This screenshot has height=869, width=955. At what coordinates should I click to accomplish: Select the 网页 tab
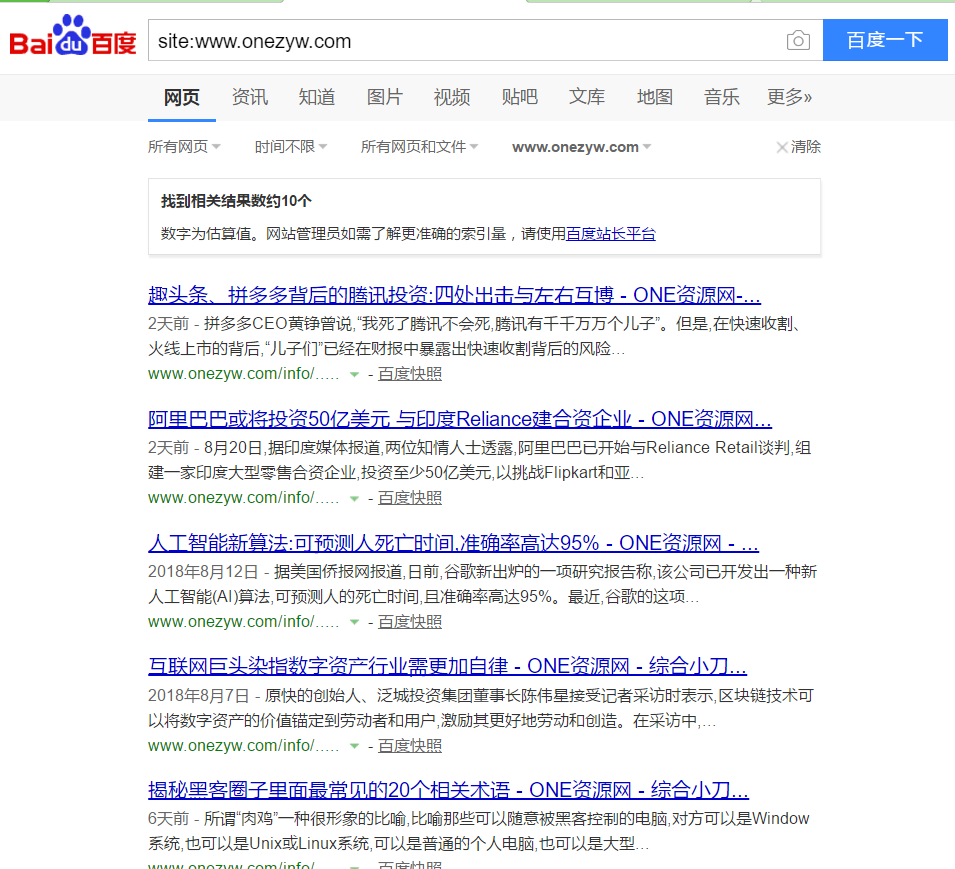(181, 97)
